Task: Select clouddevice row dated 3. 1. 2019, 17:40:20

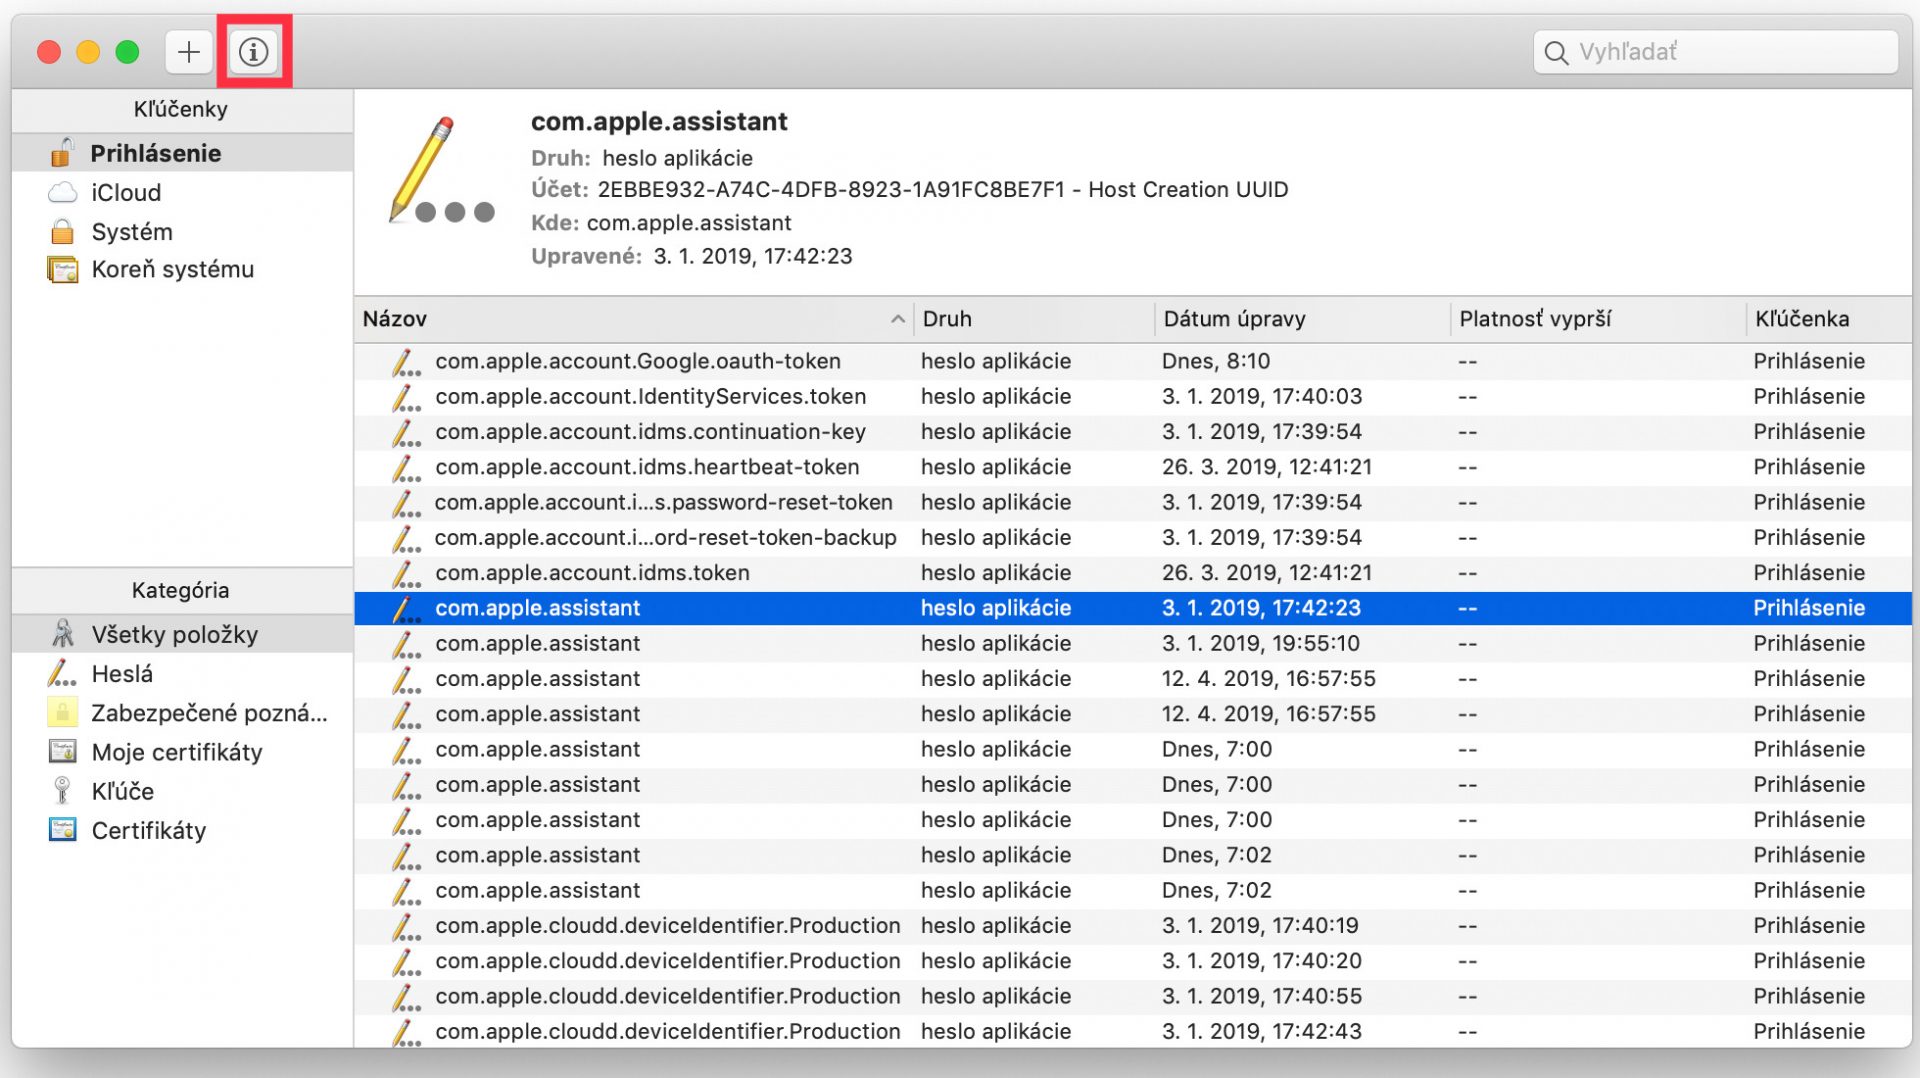Action: tap(1133, 961)
